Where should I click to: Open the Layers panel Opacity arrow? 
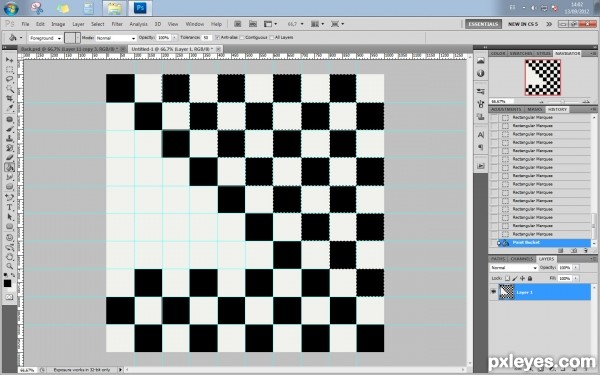576,267
